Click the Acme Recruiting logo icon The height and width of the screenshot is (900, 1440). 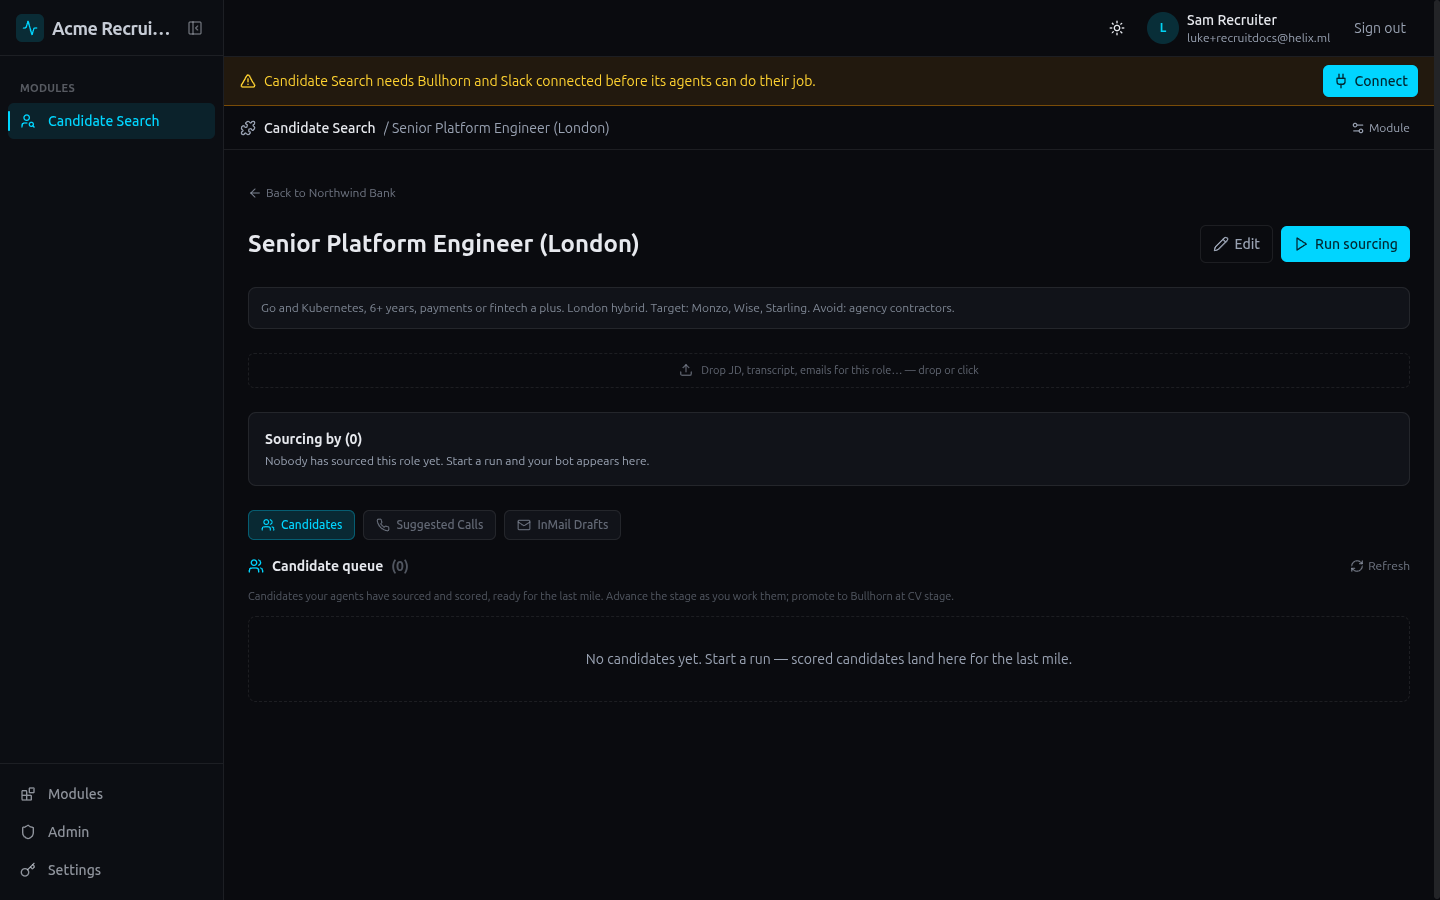[x=30, y=28]
